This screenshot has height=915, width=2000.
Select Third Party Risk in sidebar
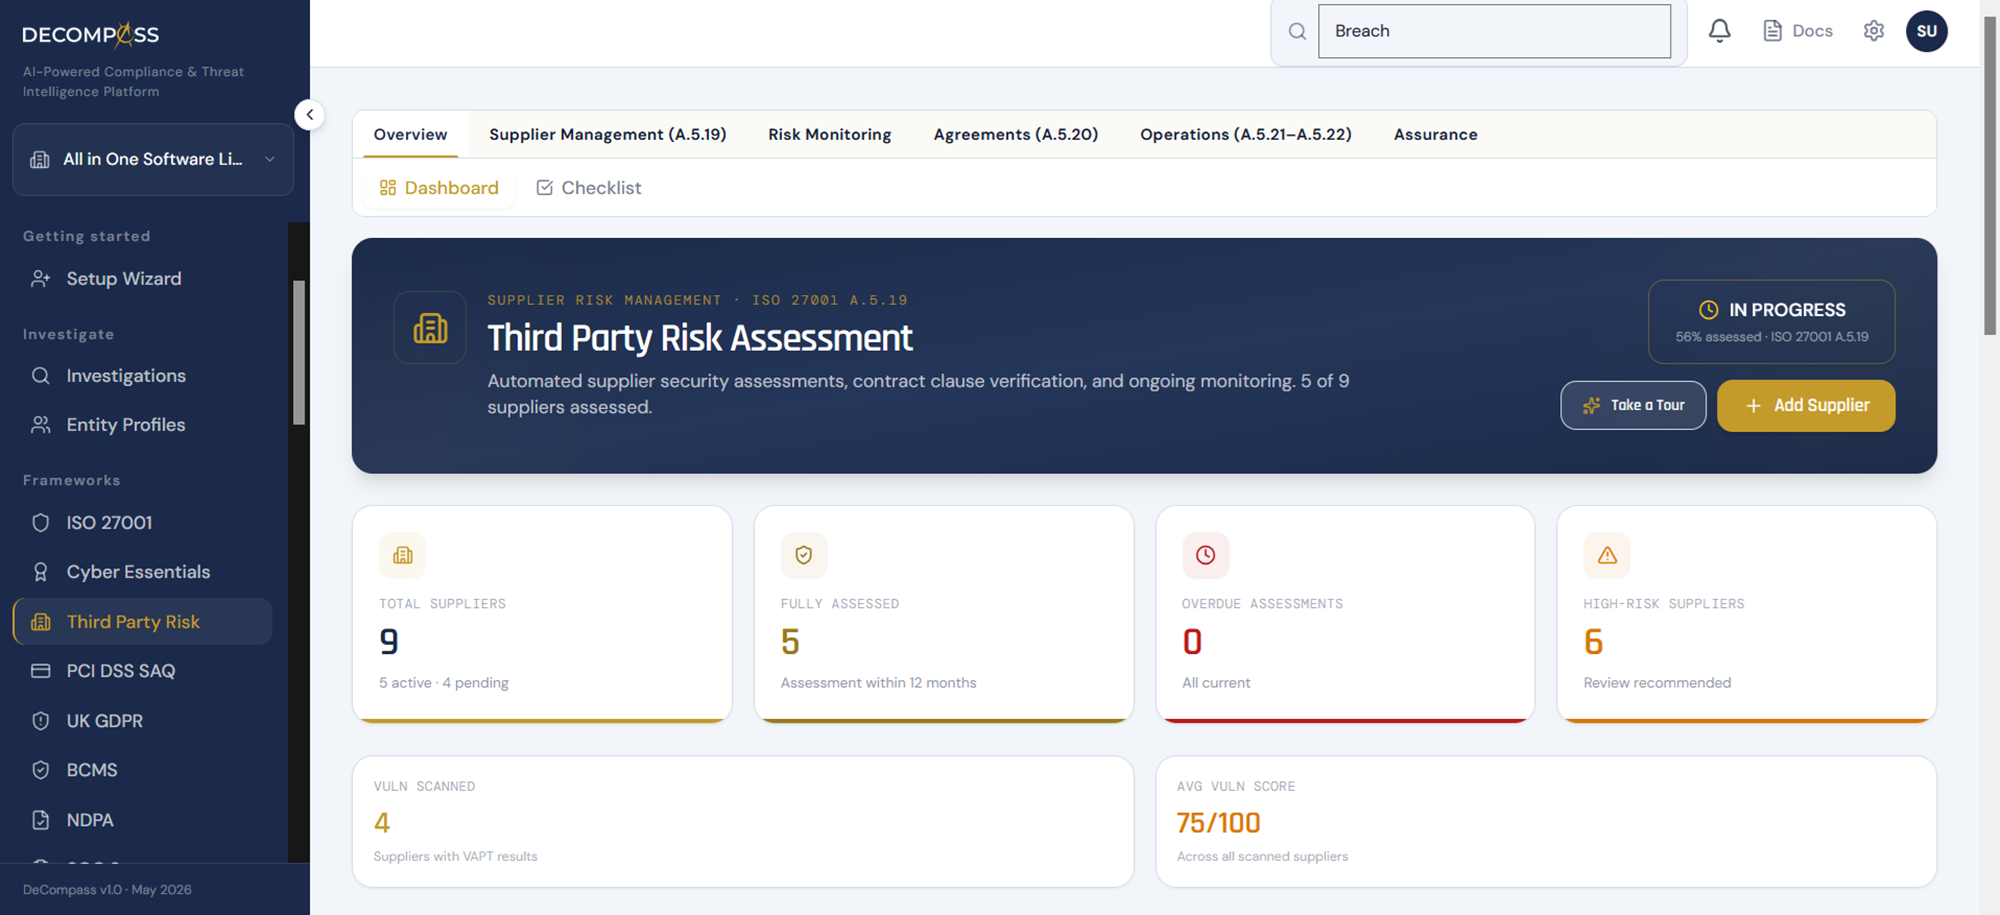pyautogui.click(x=143, y=622)
